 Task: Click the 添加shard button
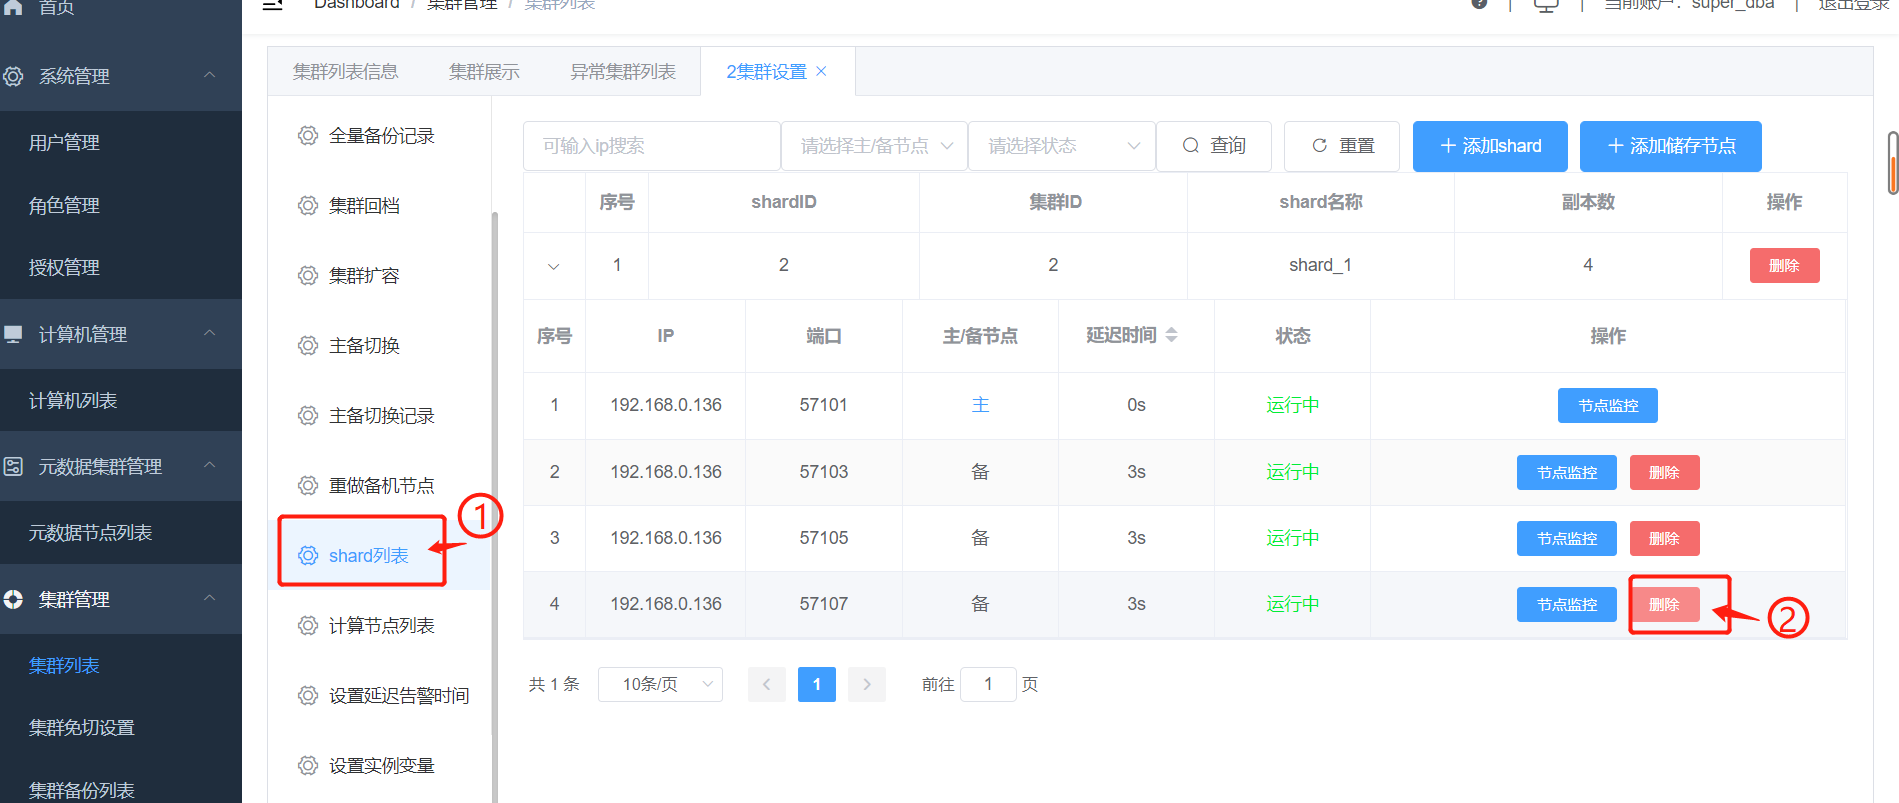pos(1490,146)
